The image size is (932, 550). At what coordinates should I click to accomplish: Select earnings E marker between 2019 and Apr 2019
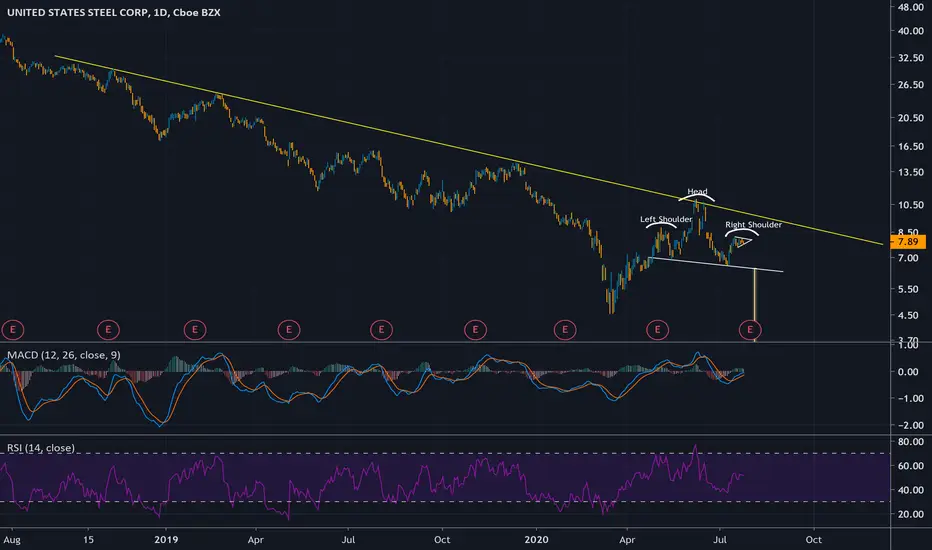(195, 329)
